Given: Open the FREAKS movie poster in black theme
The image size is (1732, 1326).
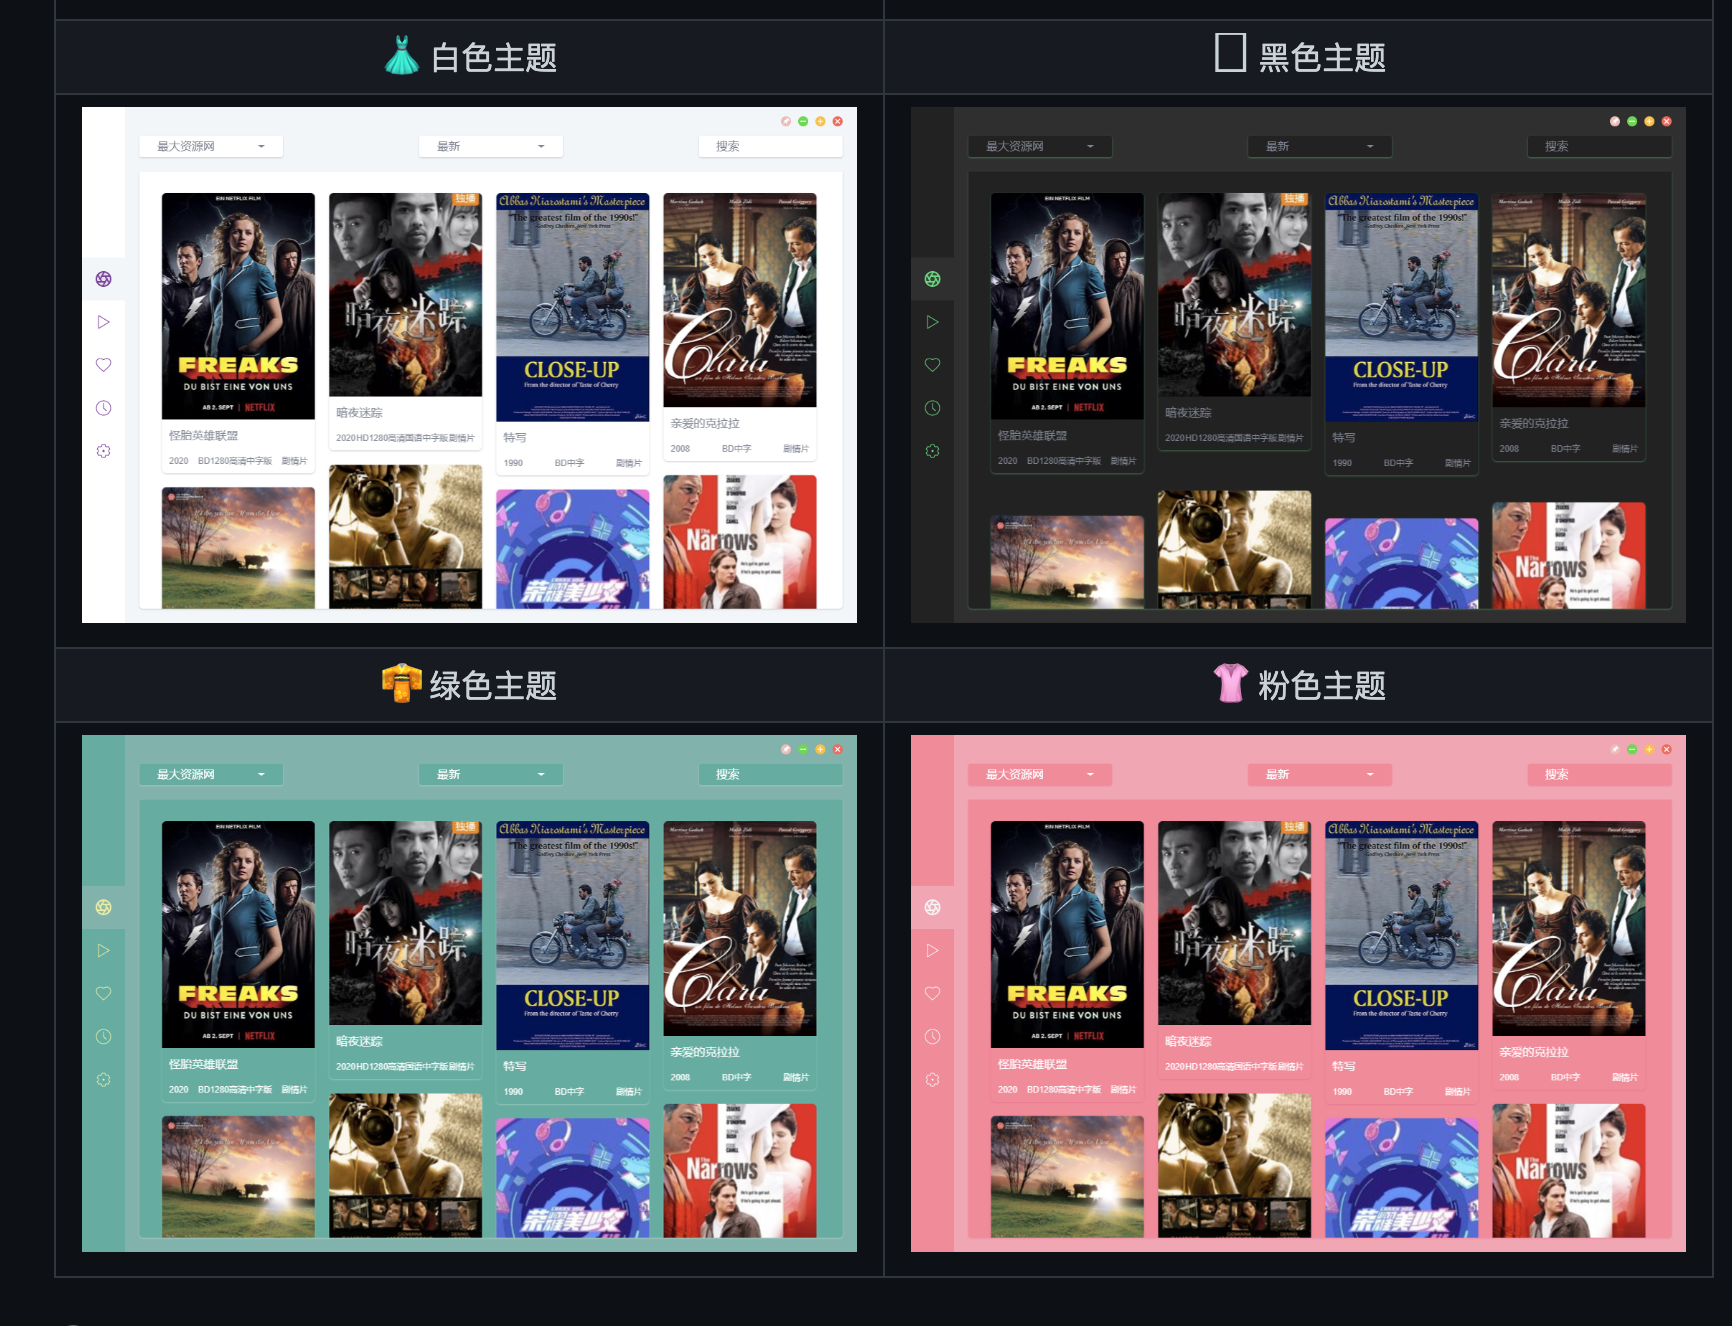Looking at the screenshot, I should (x=1067, y=306).
